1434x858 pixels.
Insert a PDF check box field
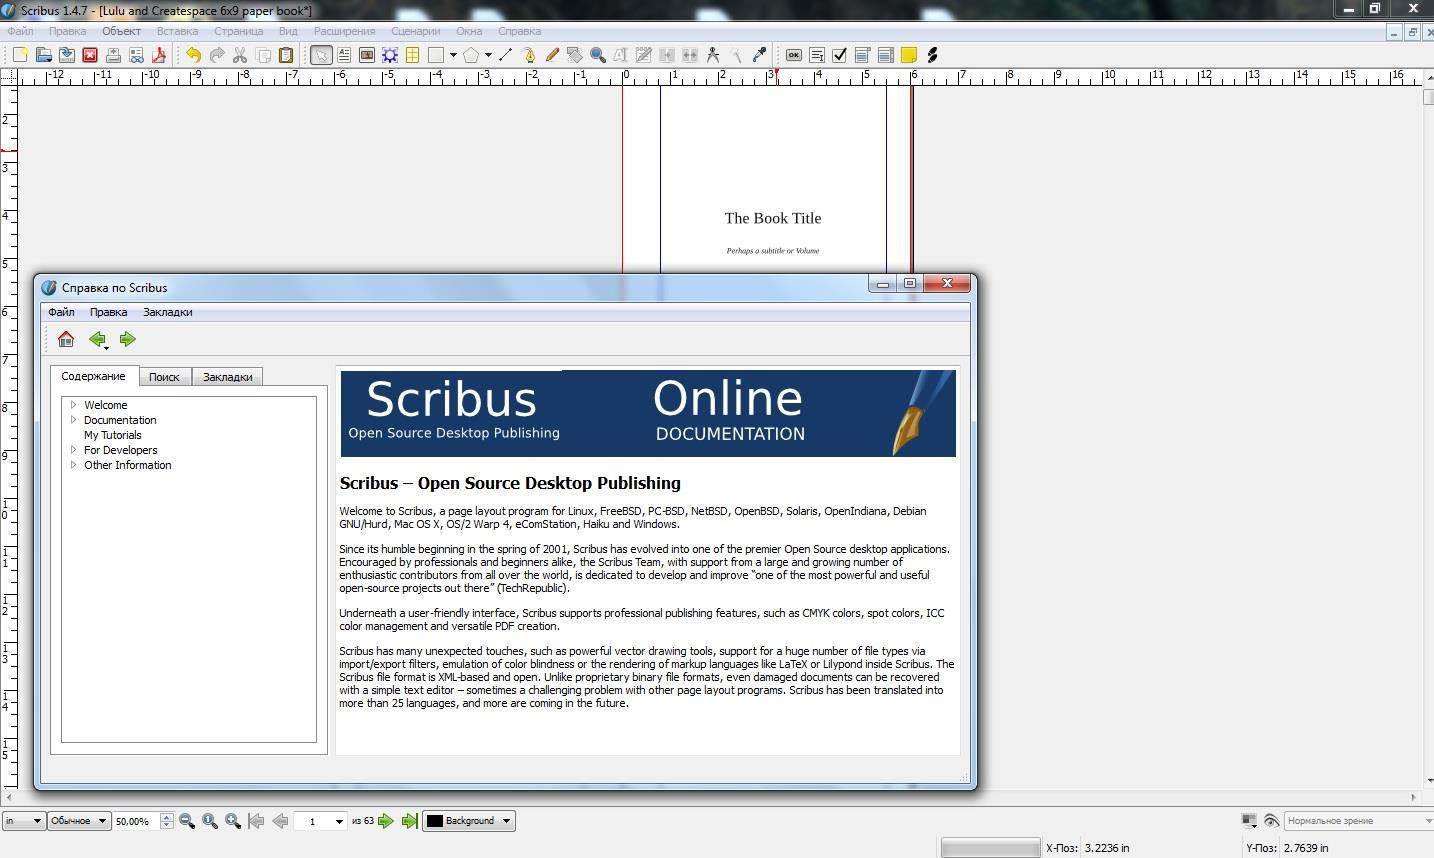tap(840, 55)
